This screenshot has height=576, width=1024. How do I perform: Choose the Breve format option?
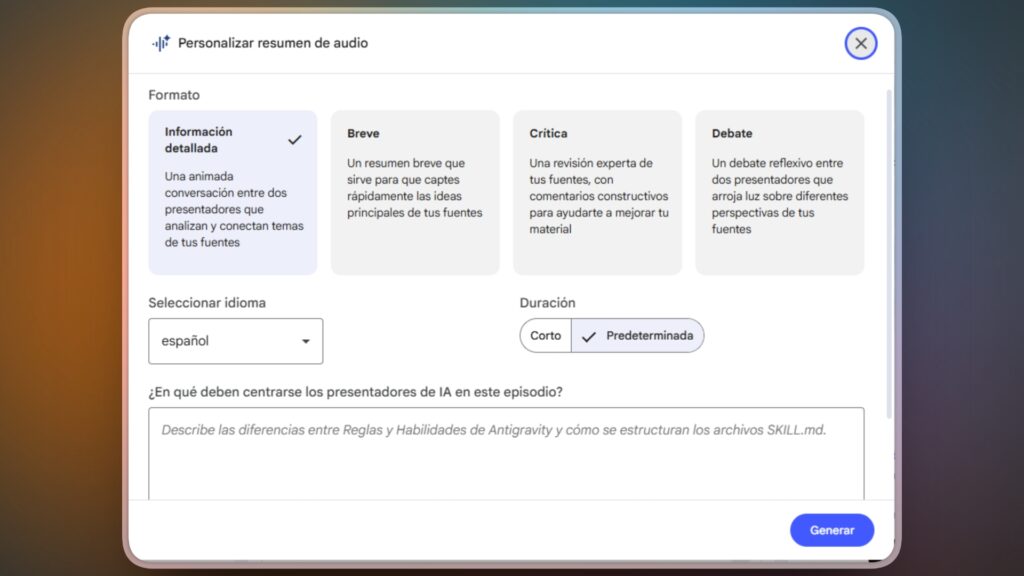(415, 192)
